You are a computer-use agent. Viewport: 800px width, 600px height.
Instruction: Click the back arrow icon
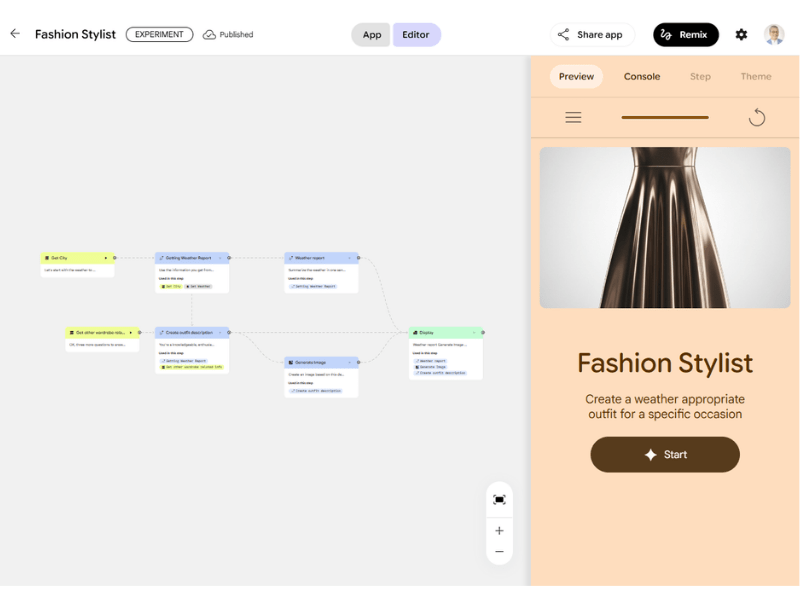click(x=15, y=34)
